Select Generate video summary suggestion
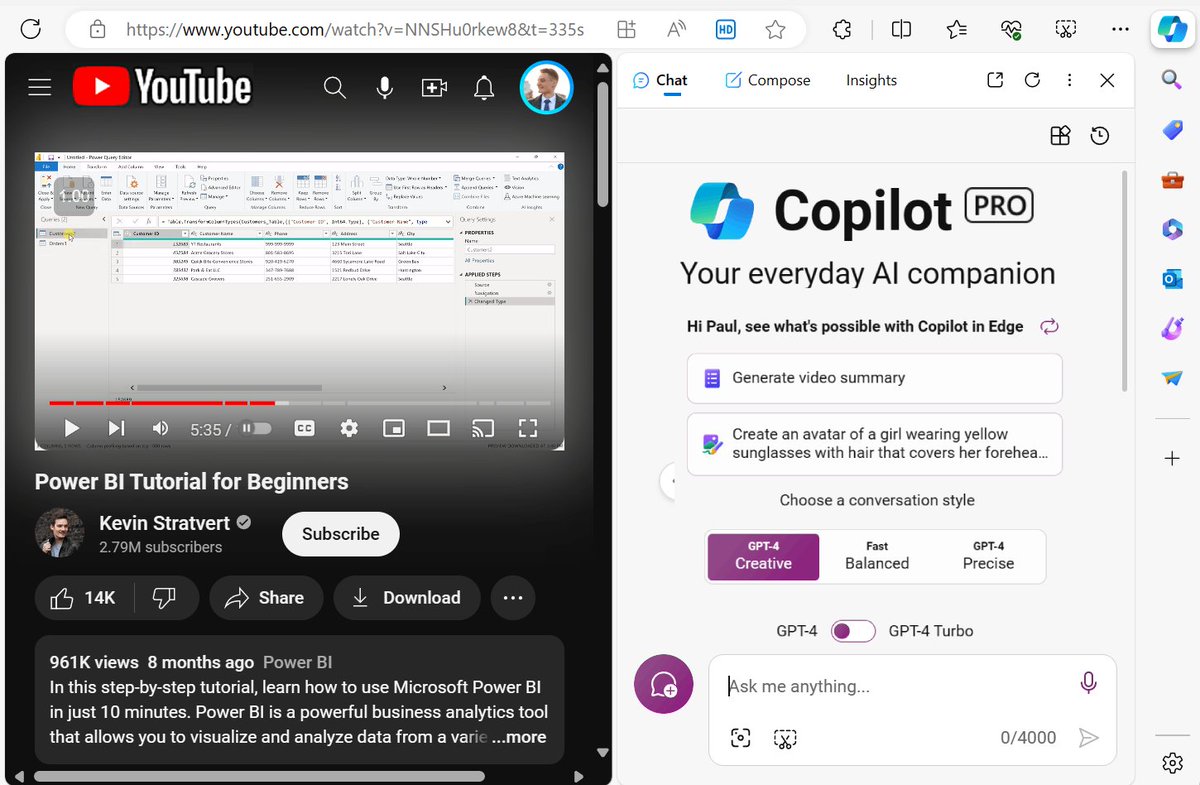Image resolution: width=1200 pixels, height=785 pixels. (x=875, y=378)
